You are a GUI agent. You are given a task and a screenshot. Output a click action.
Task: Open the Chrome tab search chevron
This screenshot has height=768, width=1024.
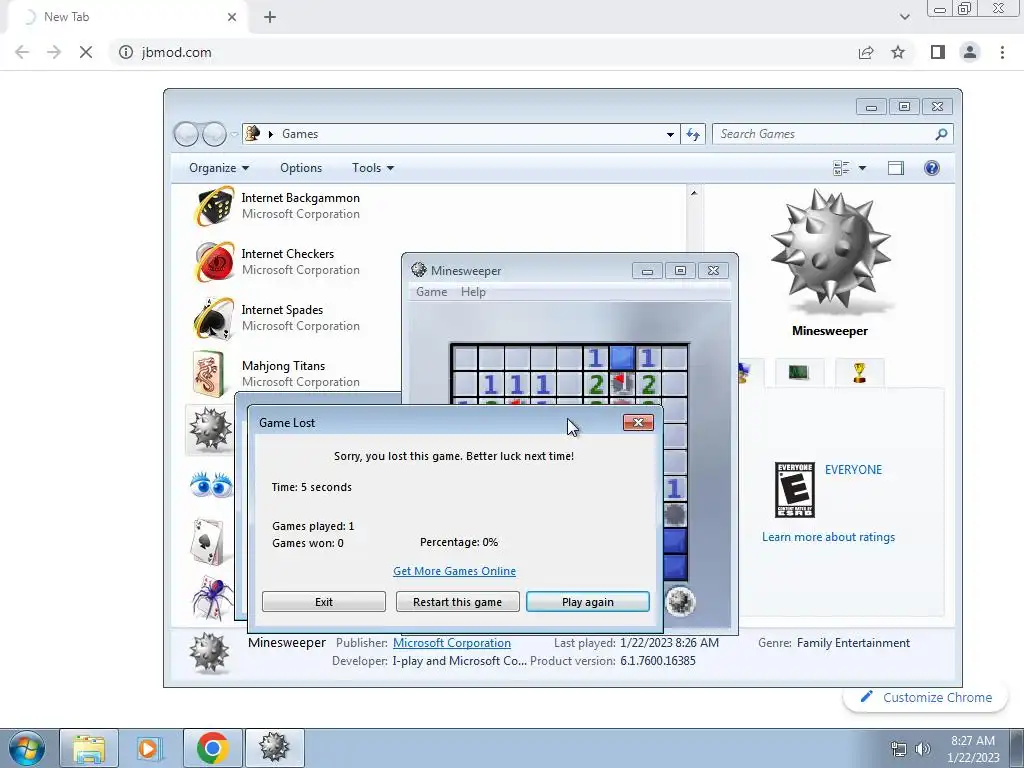click(904, 17)
